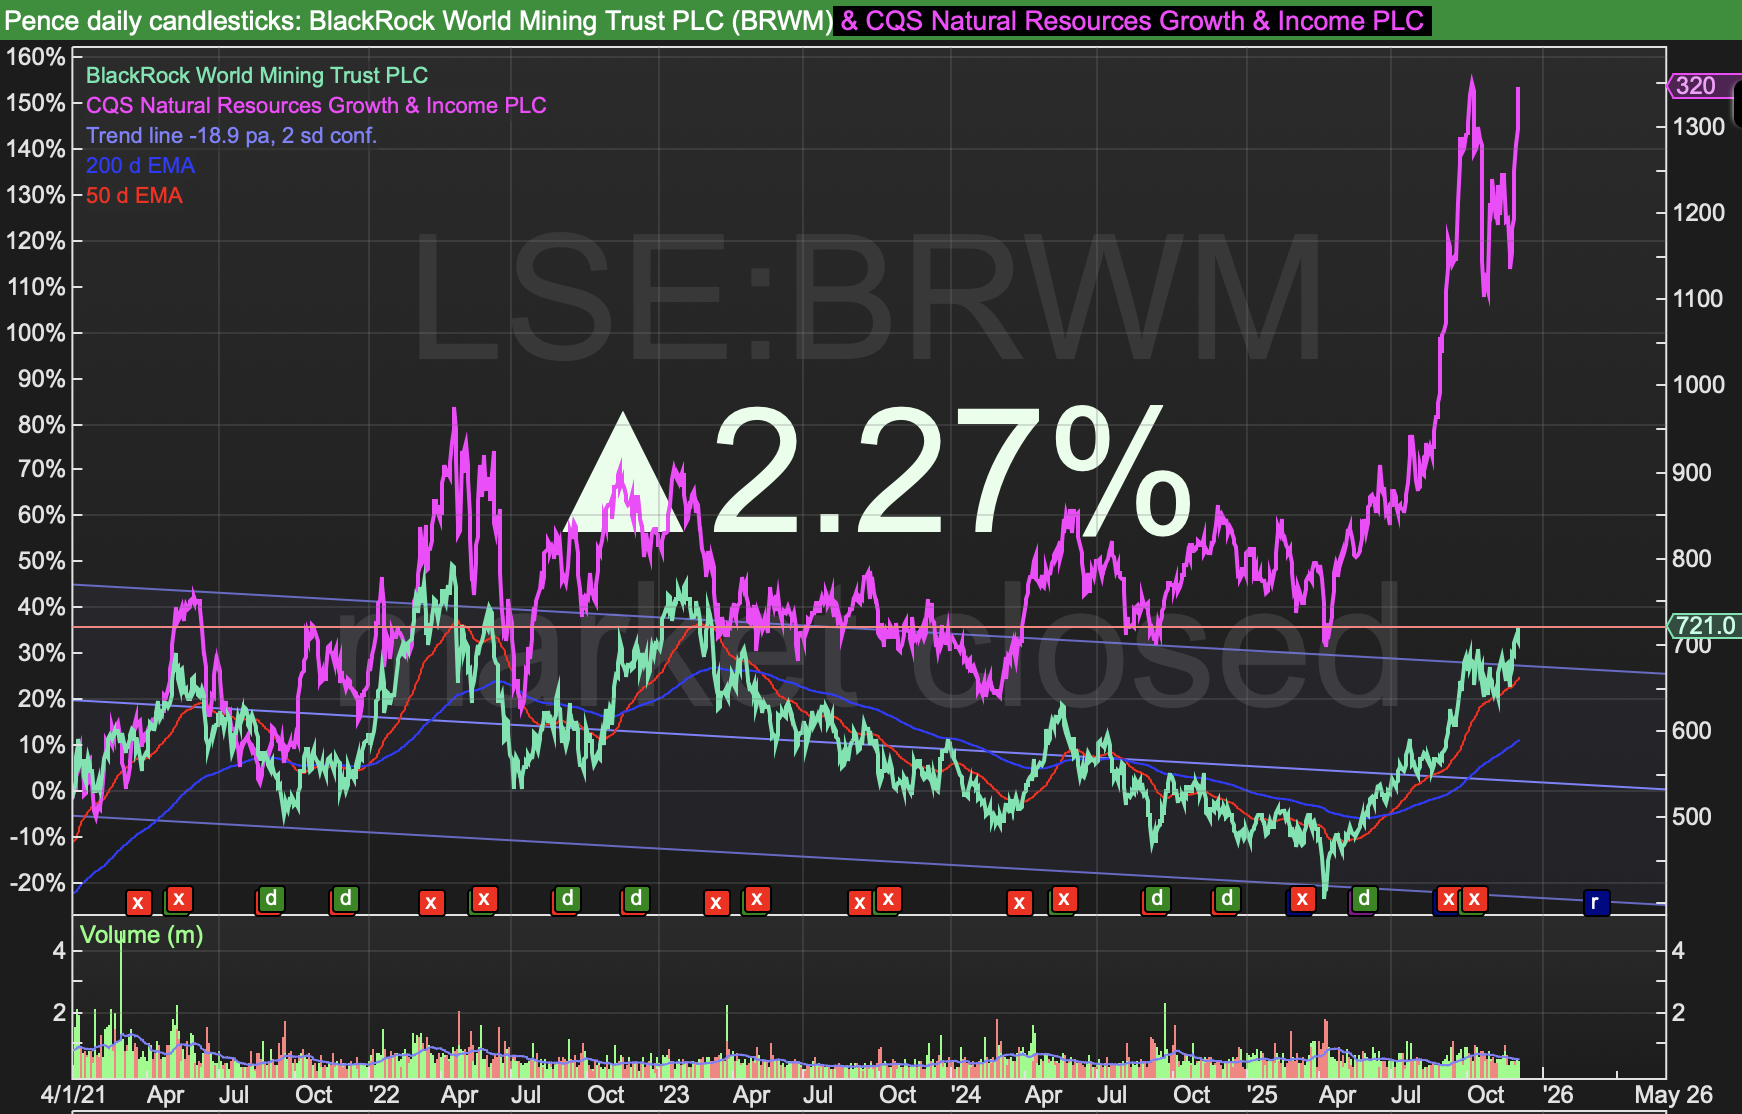The width and height of the screenshot is (1742, 1114).
Task: Click the 'd' marker between Oct 2024 and '25
Action: pyautogui.click(x=1227, y=899)
